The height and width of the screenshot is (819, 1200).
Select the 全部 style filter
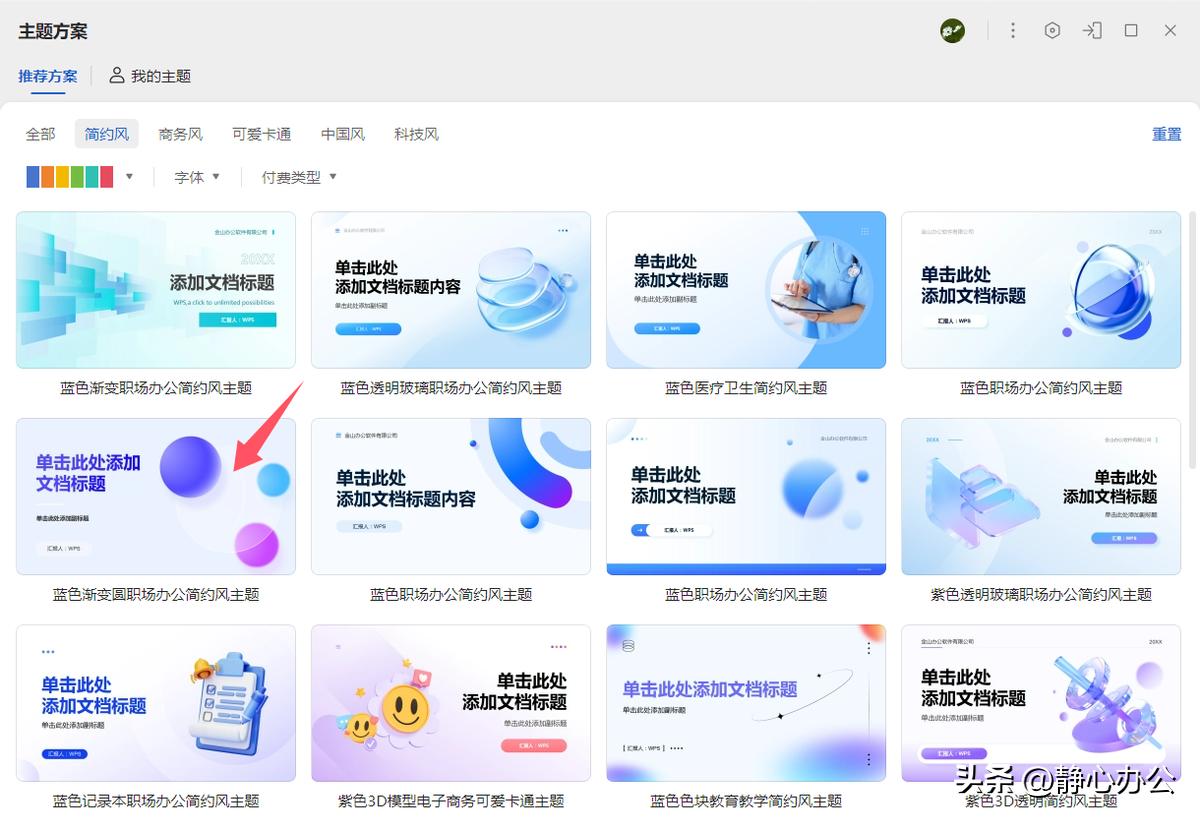41,134
